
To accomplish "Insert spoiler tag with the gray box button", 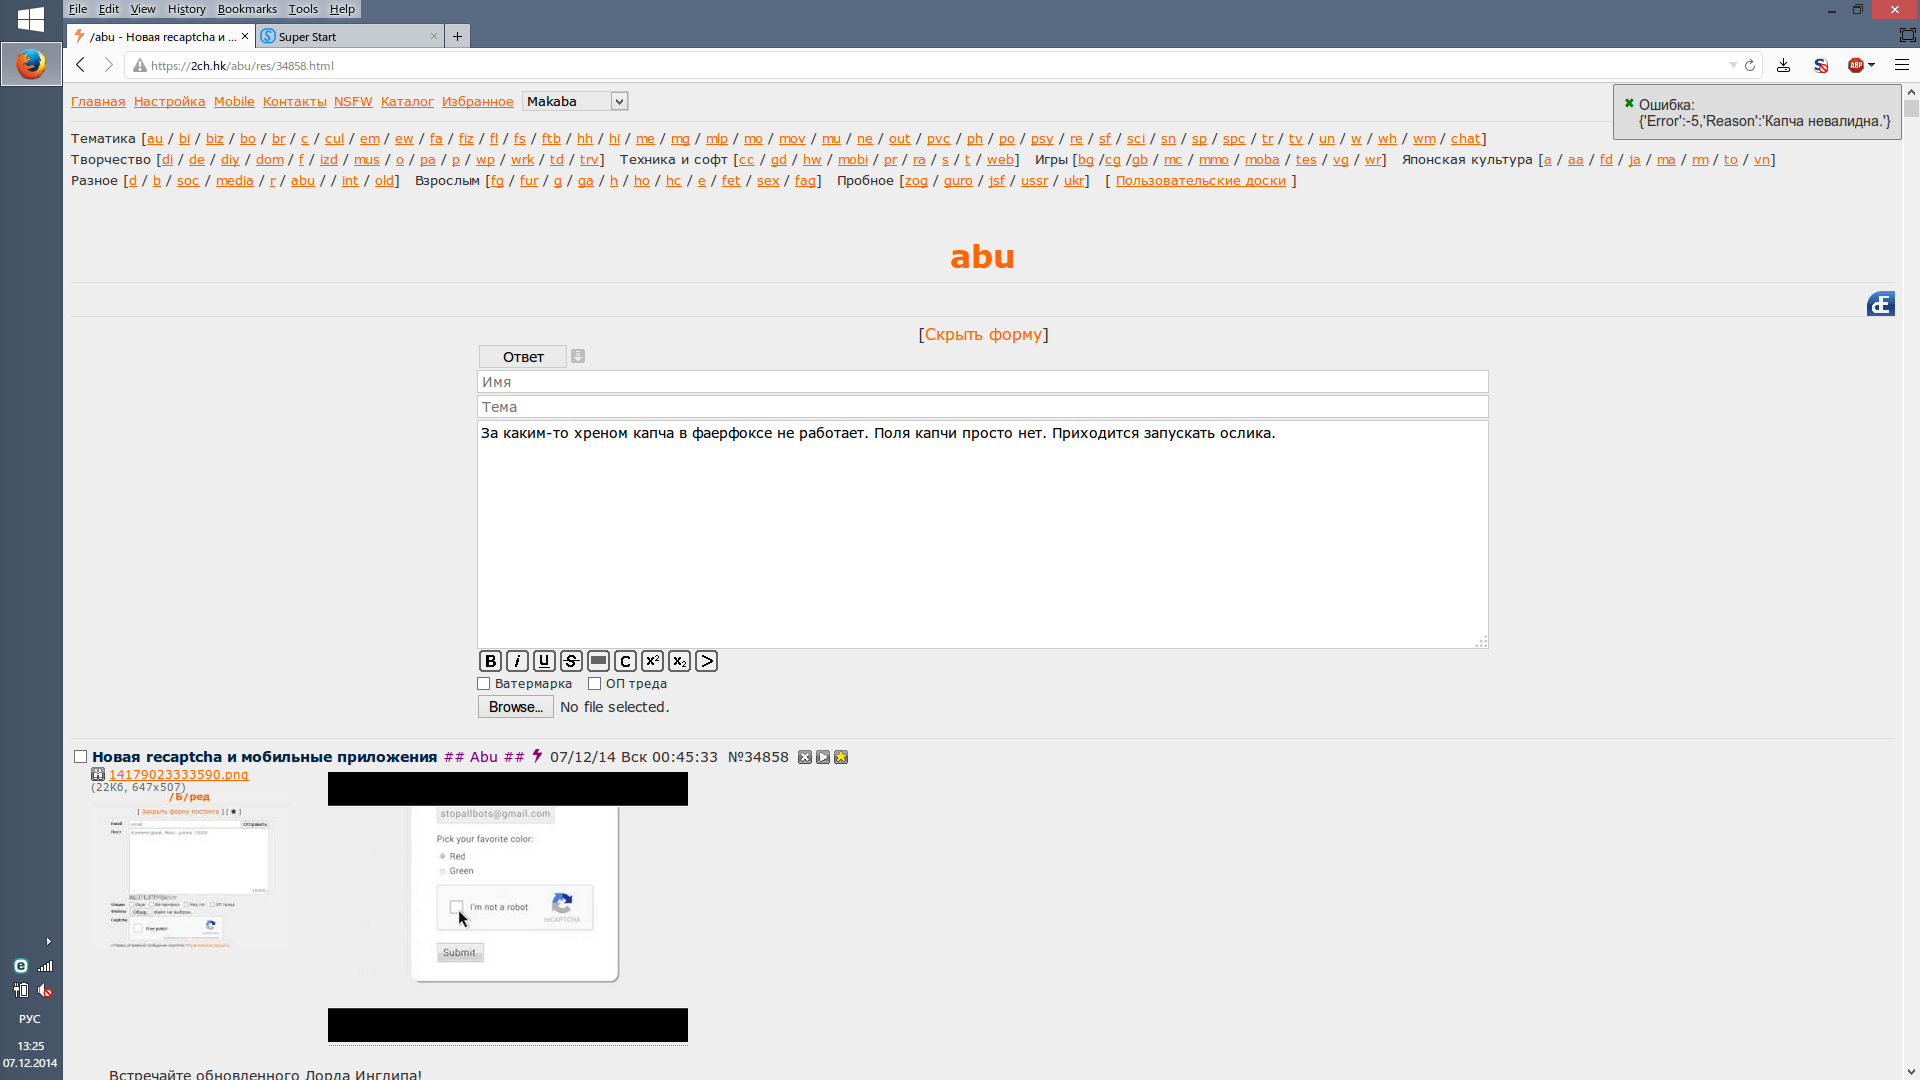I will coord(598,661).
